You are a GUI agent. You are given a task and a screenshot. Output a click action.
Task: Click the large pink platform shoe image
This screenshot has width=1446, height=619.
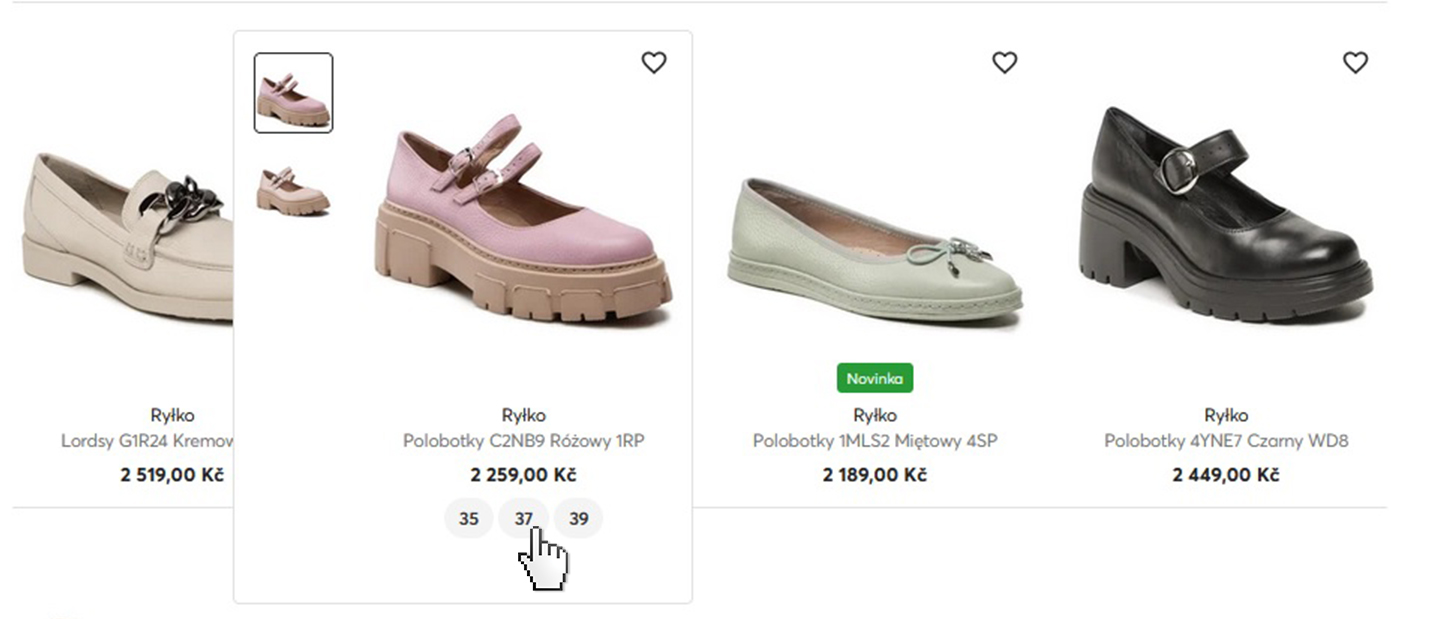(523, 225)
